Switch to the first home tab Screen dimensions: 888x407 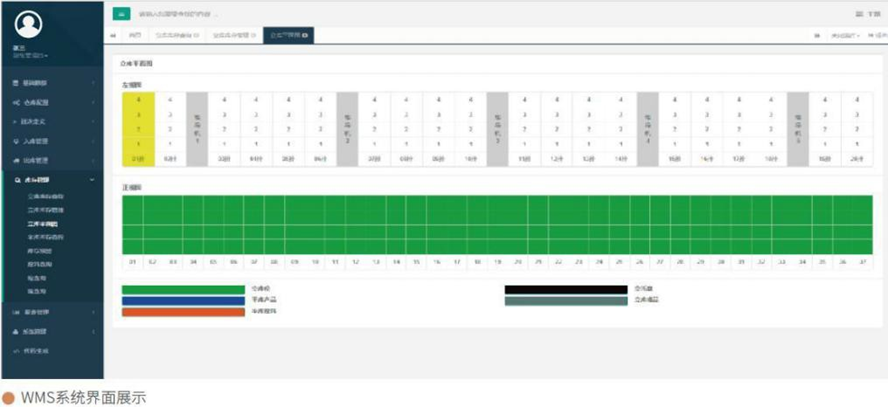click(x=134, y=35)
